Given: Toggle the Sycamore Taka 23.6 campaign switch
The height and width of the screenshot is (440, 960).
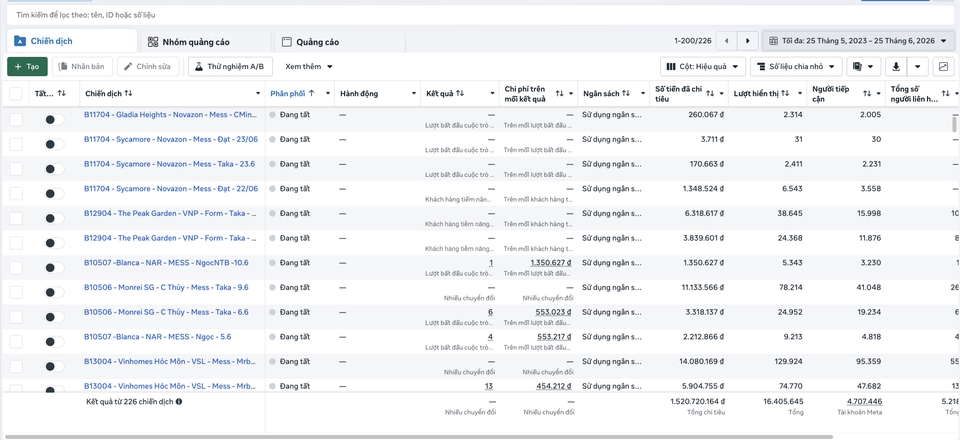Looking at the screenshot, I should pos(54,169).
